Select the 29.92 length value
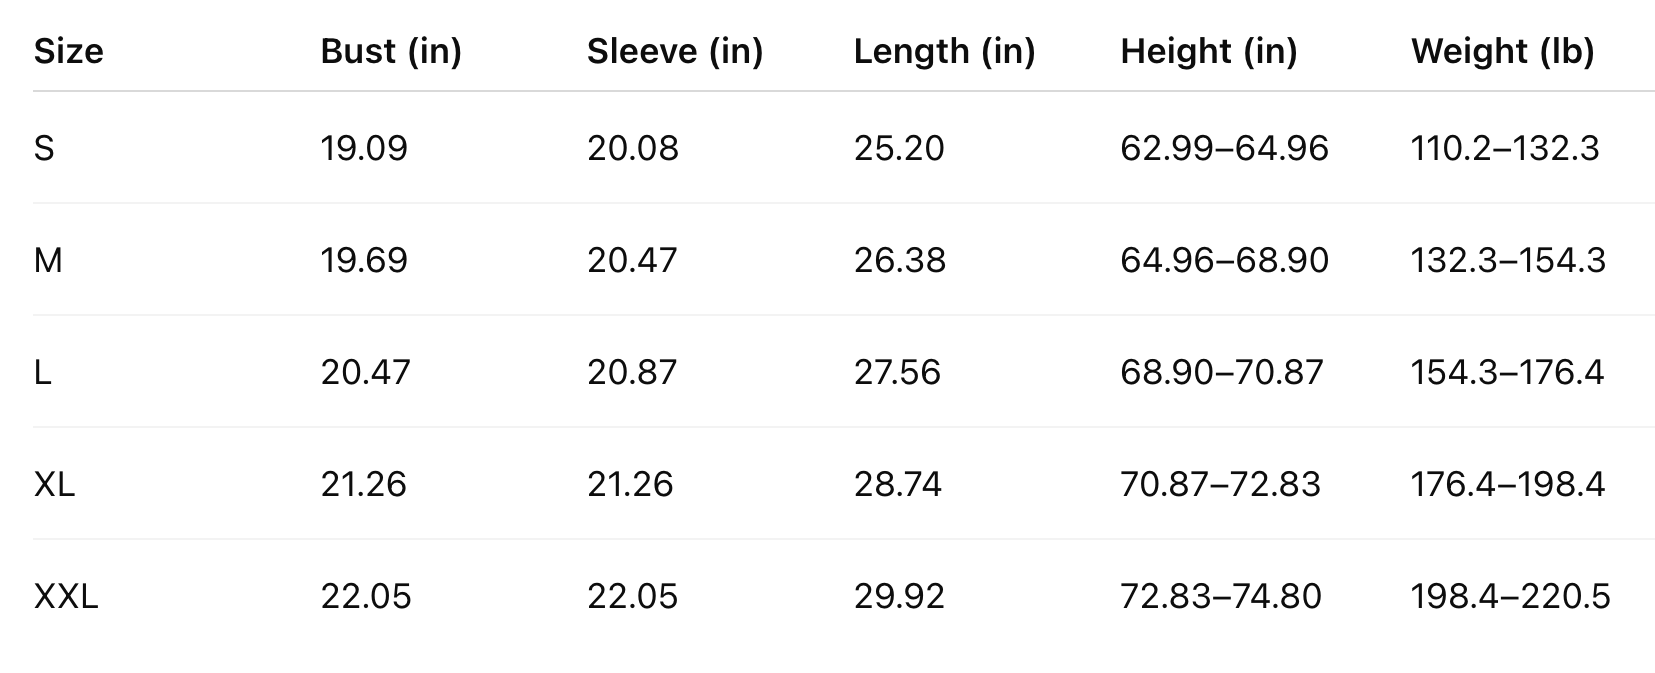 coord(898,596)
